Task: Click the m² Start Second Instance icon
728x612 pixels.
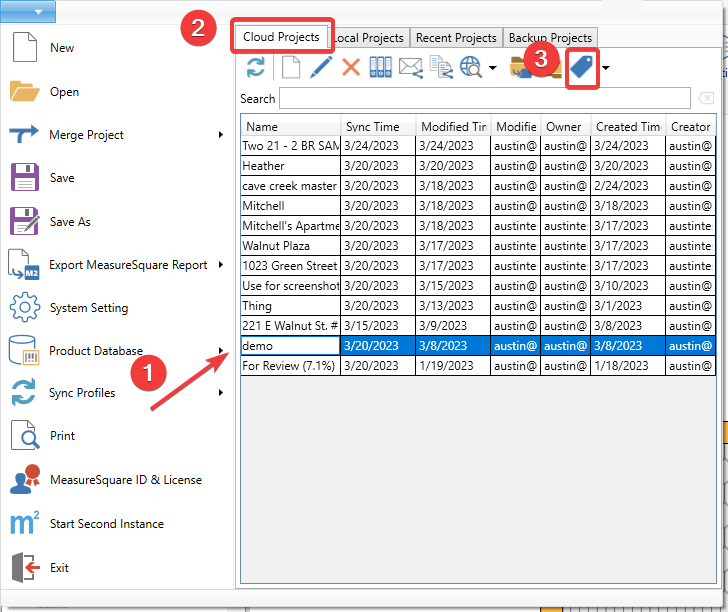Action: tap(25, 523)
